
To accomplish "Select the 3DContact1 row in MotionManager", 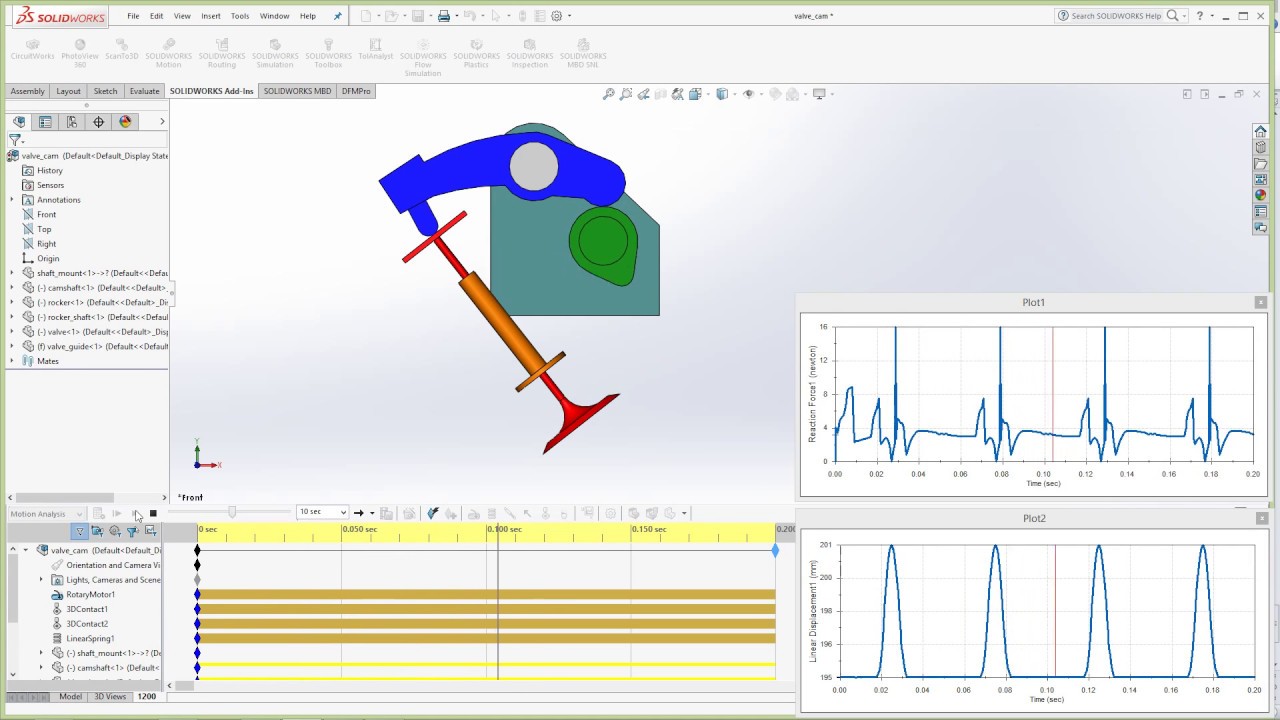I will tap(87, 609).
